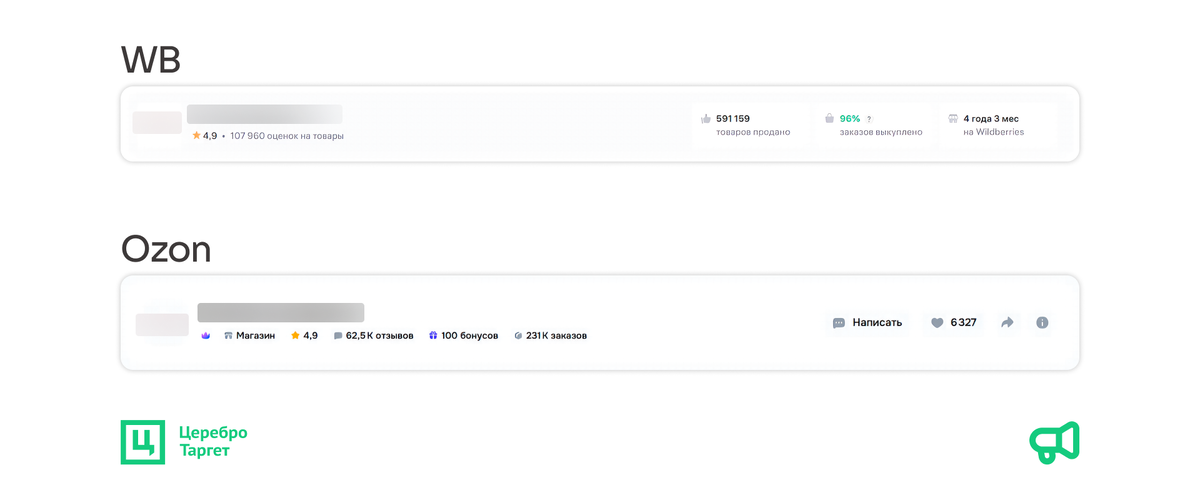Click the blurred seller logo in WB card
Screen dimensions: 1200x502
click(x=158, y=122)
